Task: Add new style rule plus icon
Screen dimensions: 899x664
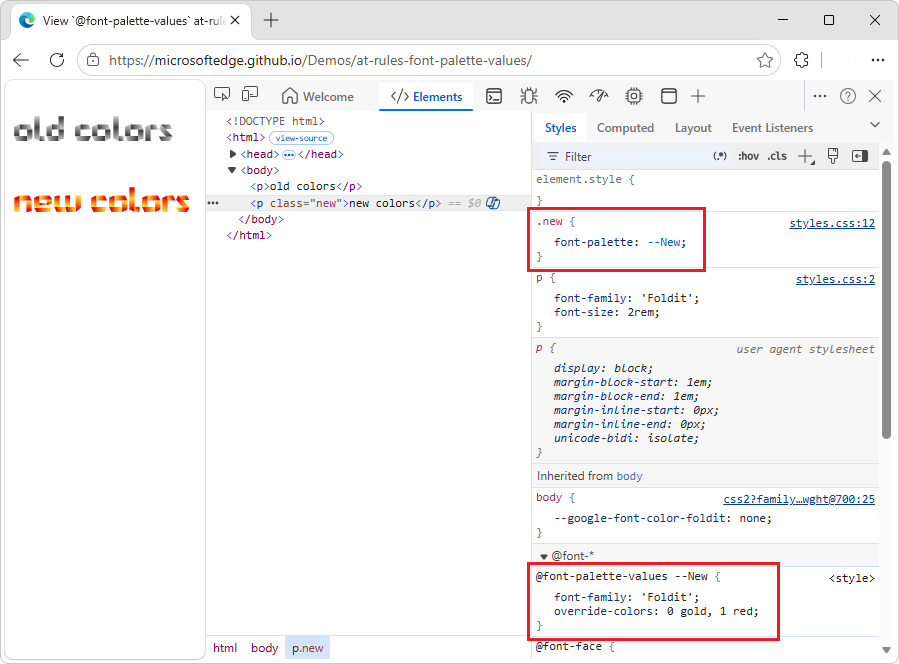Action: 806,156
